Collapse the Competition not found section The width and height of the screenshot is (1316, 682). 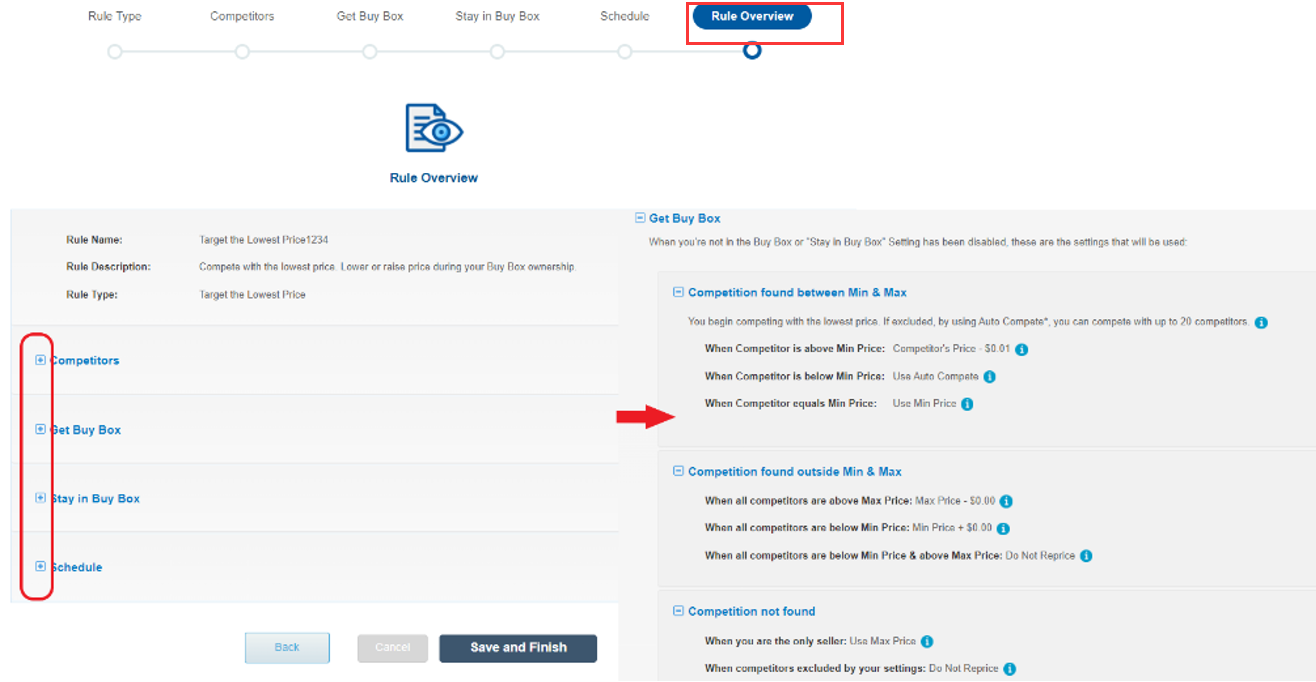click(679, 611)
